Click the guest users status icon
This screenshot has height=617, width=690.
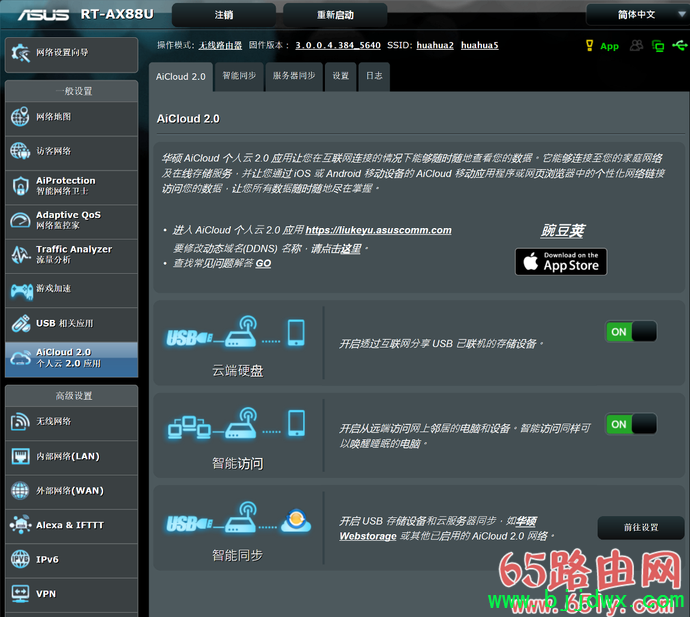pos(636,45)
